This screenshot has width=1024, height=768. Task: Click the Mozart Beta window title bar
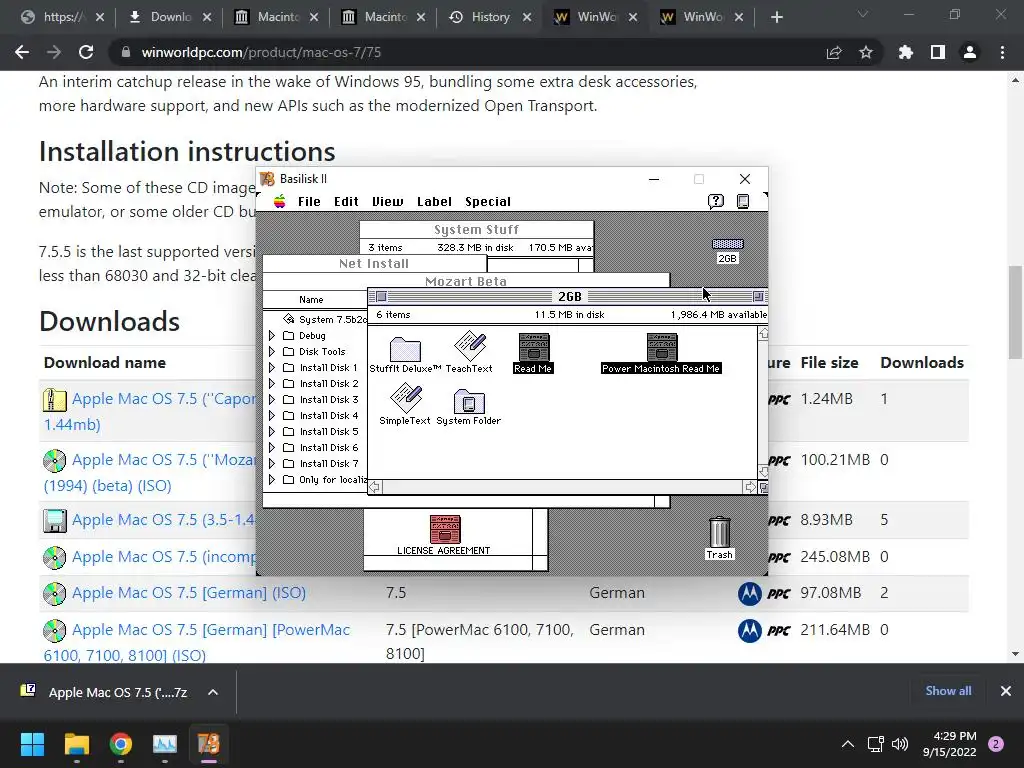pos(466,281)
